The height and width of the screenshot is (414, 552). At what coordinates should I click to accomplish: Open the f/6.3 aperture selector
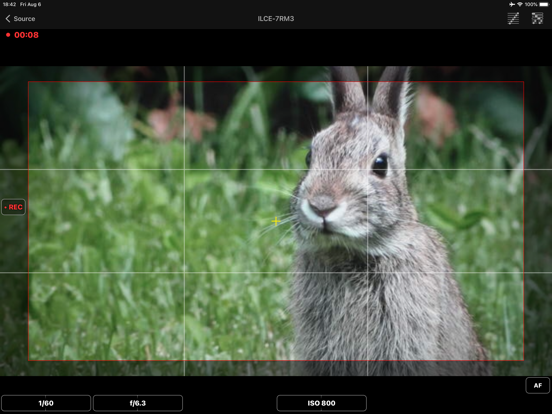tap(138, 403)
